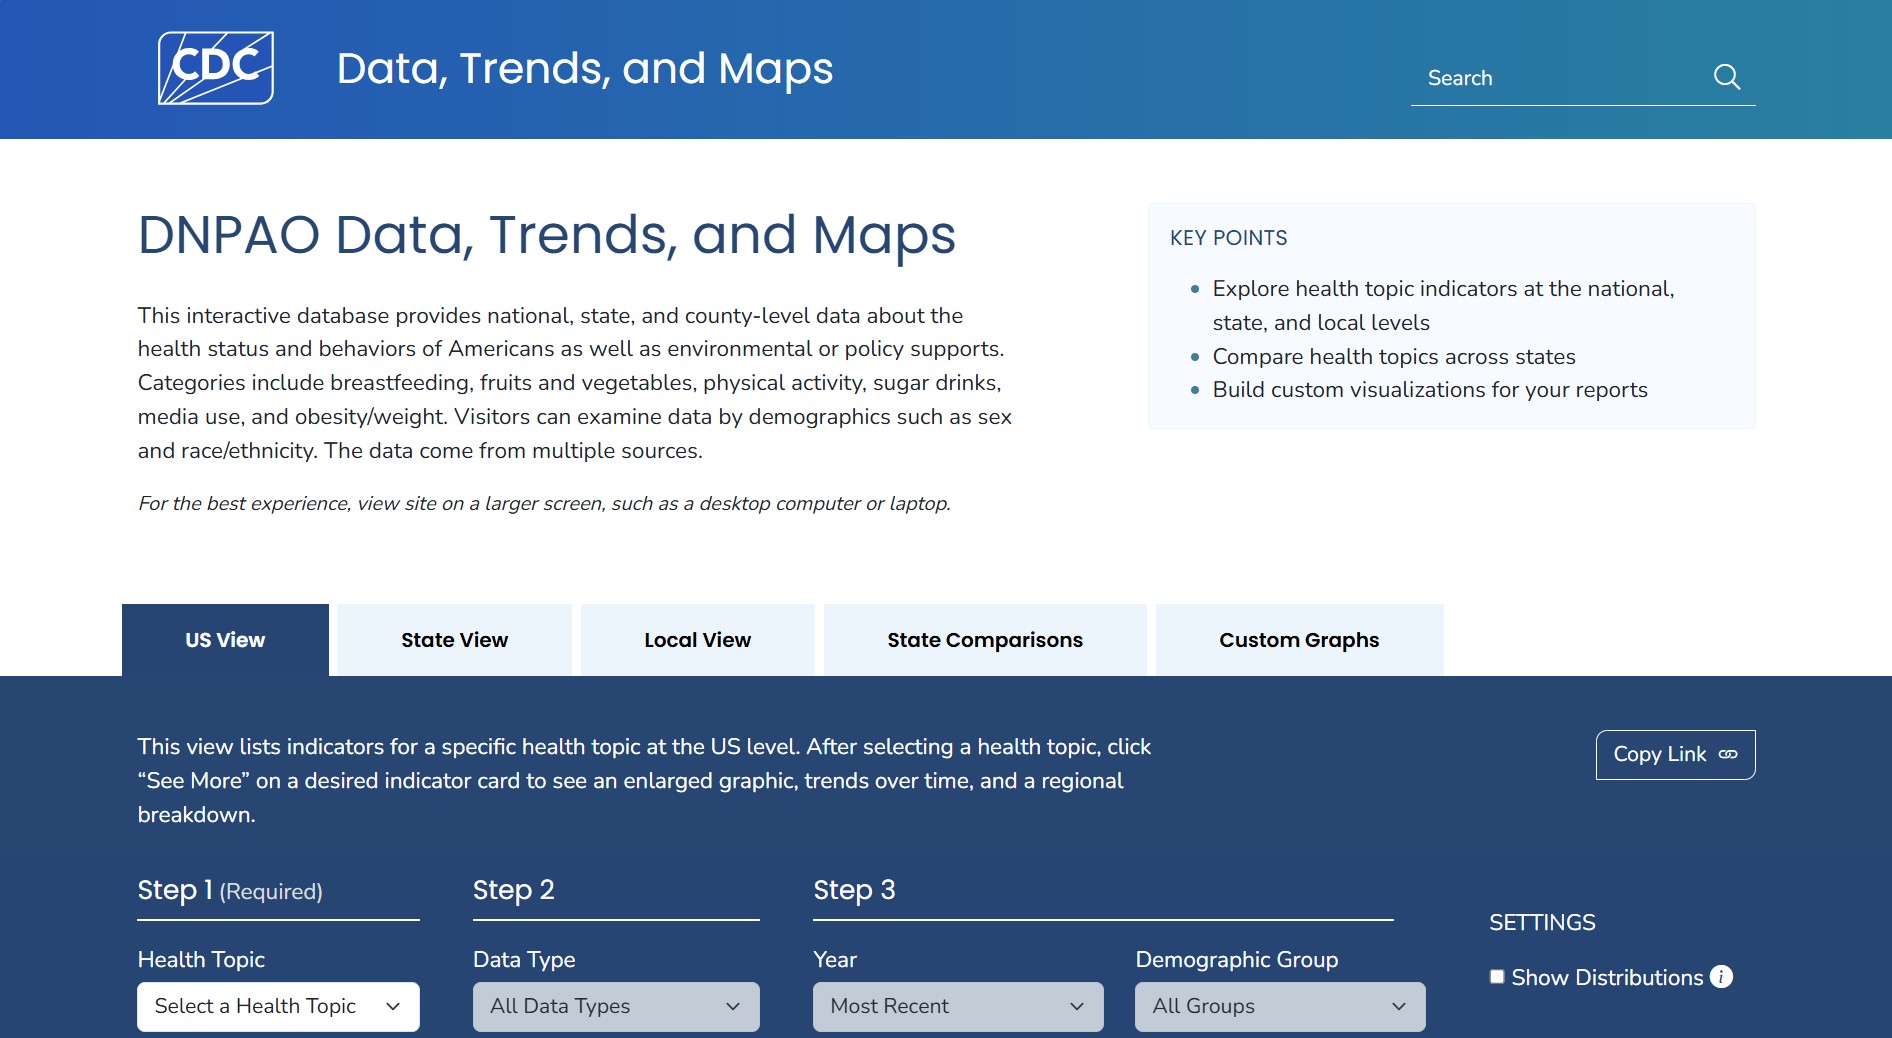
Task: Open the Most Recent year dropdown
Action: click(x=956, y=1006)
